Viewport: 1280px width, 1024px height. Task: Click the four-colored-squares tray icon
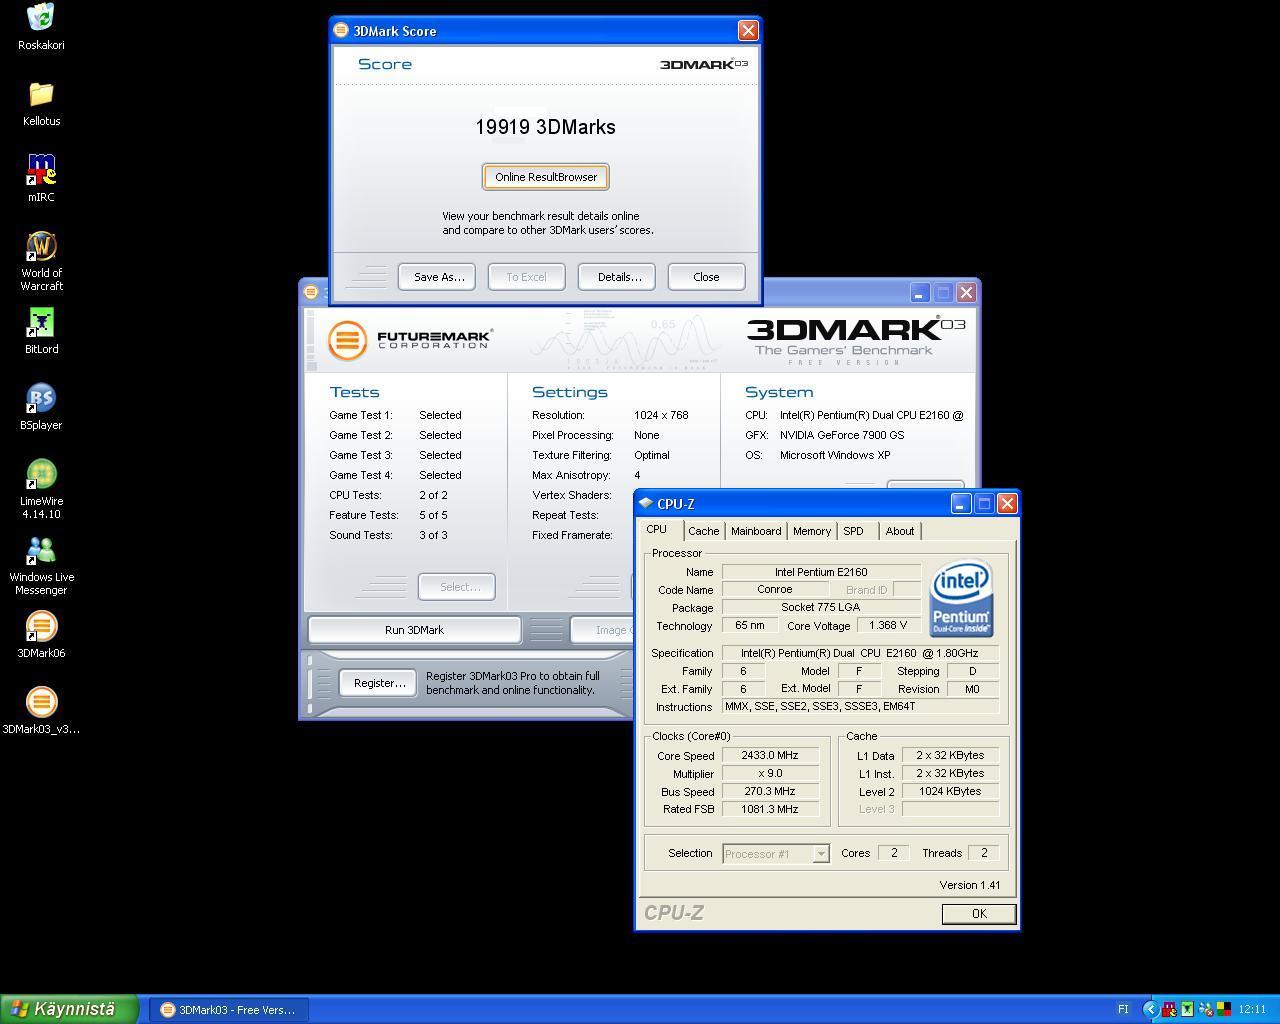click(1224, 1009)
